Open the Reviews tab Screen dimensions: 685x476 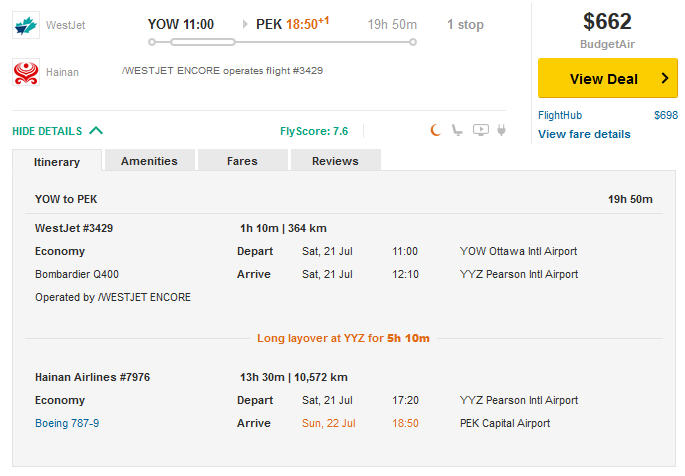coord(335,161)
